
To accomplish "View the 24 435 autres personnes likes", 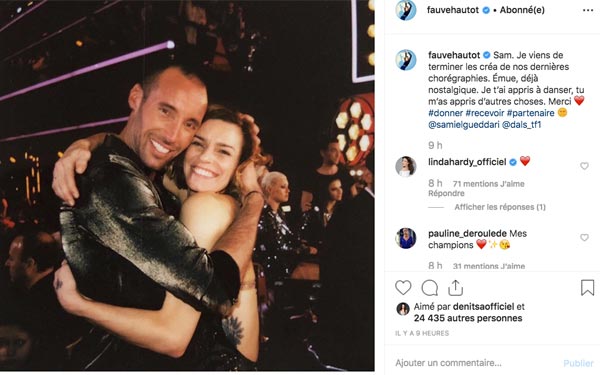I will (468, 318).
